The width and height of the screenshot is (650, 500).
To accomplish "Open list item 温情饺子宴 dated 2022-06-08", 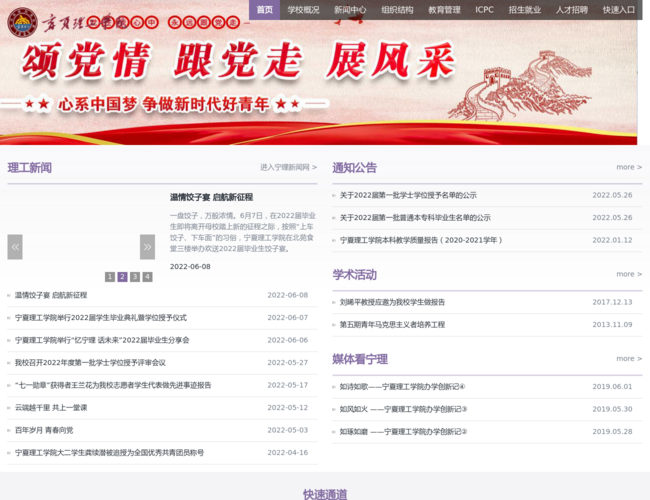I will coord(51,295).
